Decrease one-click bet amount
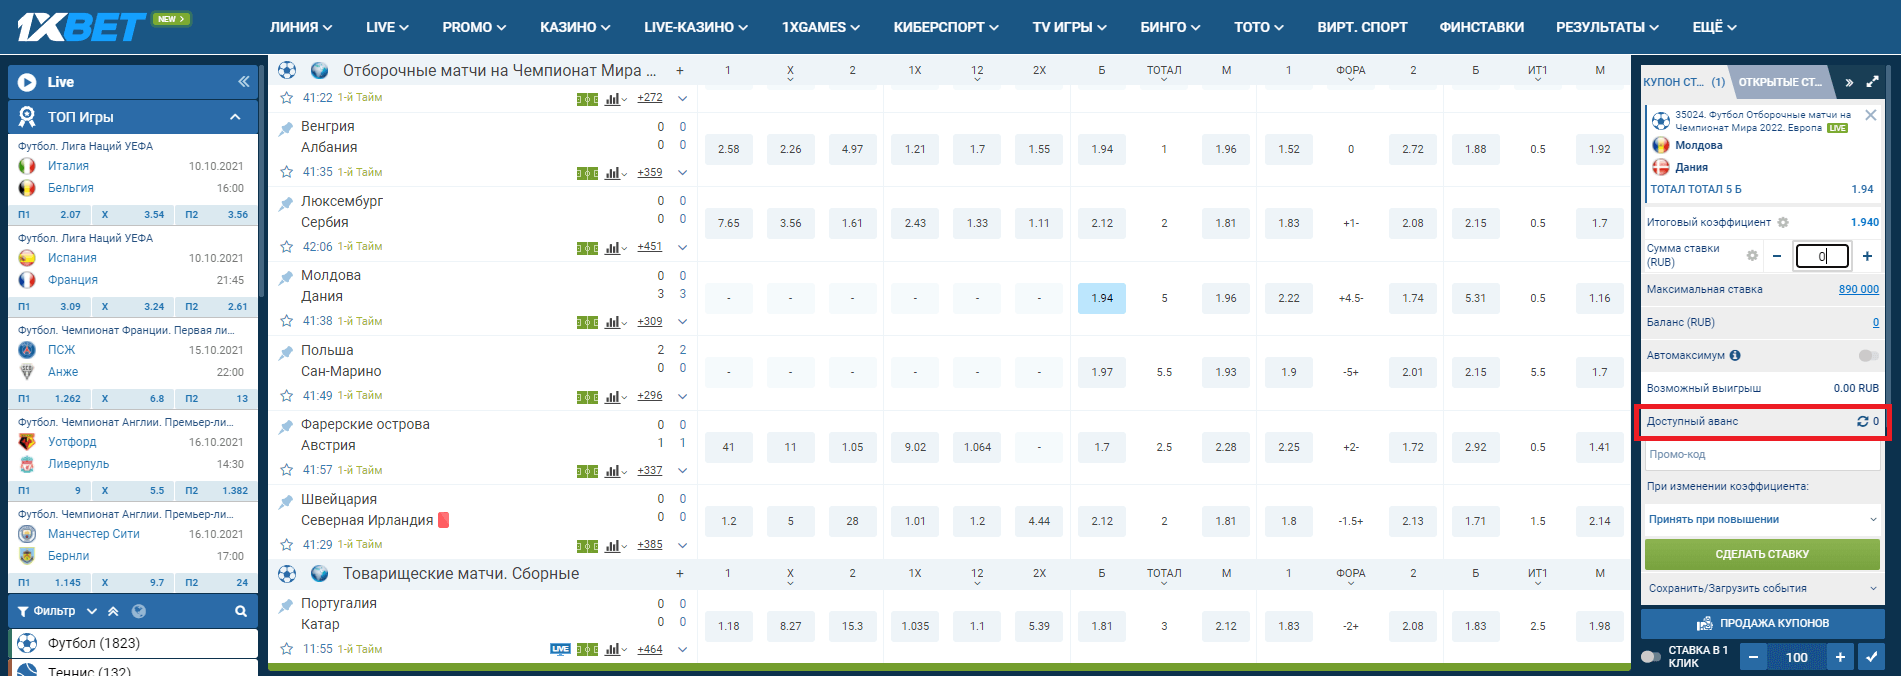This screenshot has width=1901, height=676. (x=1753, y=657)
